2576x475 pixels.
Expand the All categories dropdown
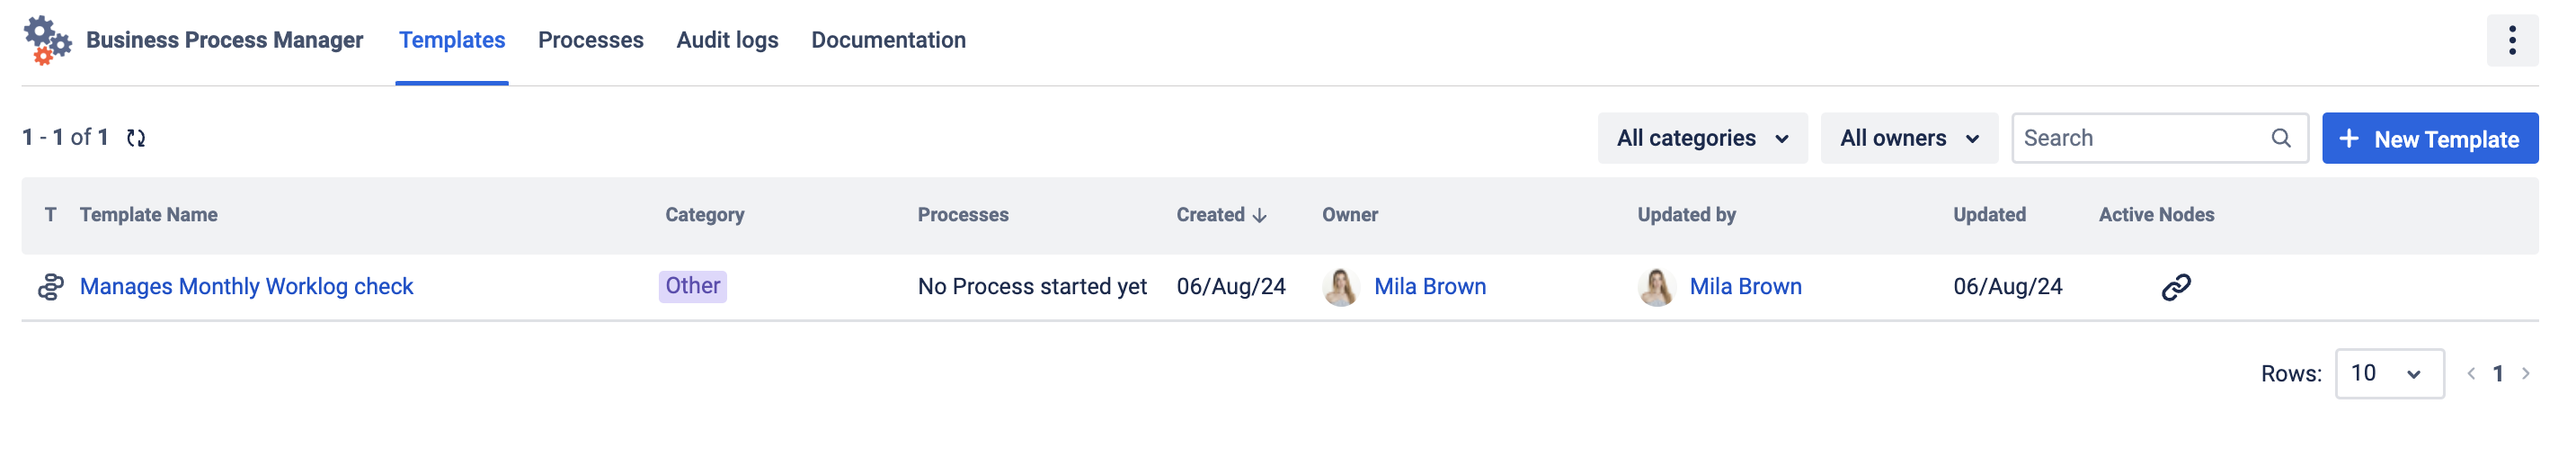1701,138
